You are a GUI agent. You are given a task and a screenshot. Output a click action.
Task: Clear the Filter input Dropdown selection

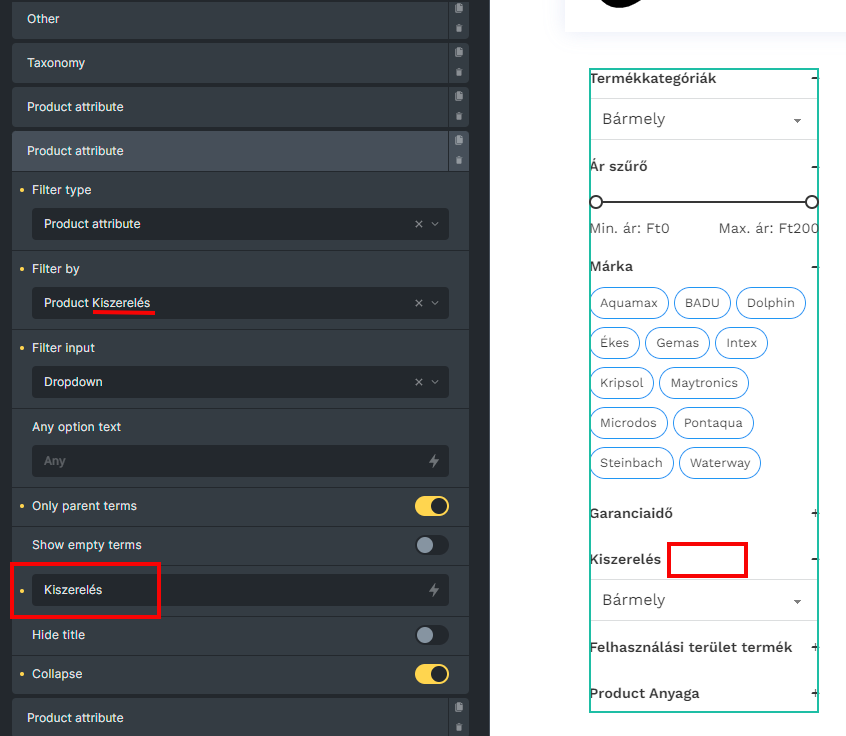pyautogui.click(x=419, y=382)
